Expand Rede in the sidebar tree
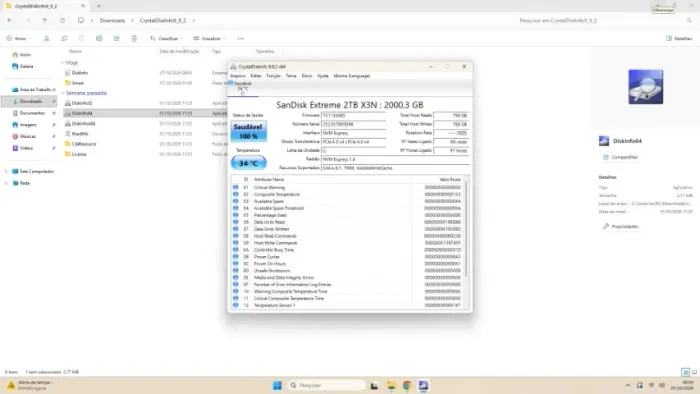The width and height of the screenshot is (700, 394). (6, 183)
